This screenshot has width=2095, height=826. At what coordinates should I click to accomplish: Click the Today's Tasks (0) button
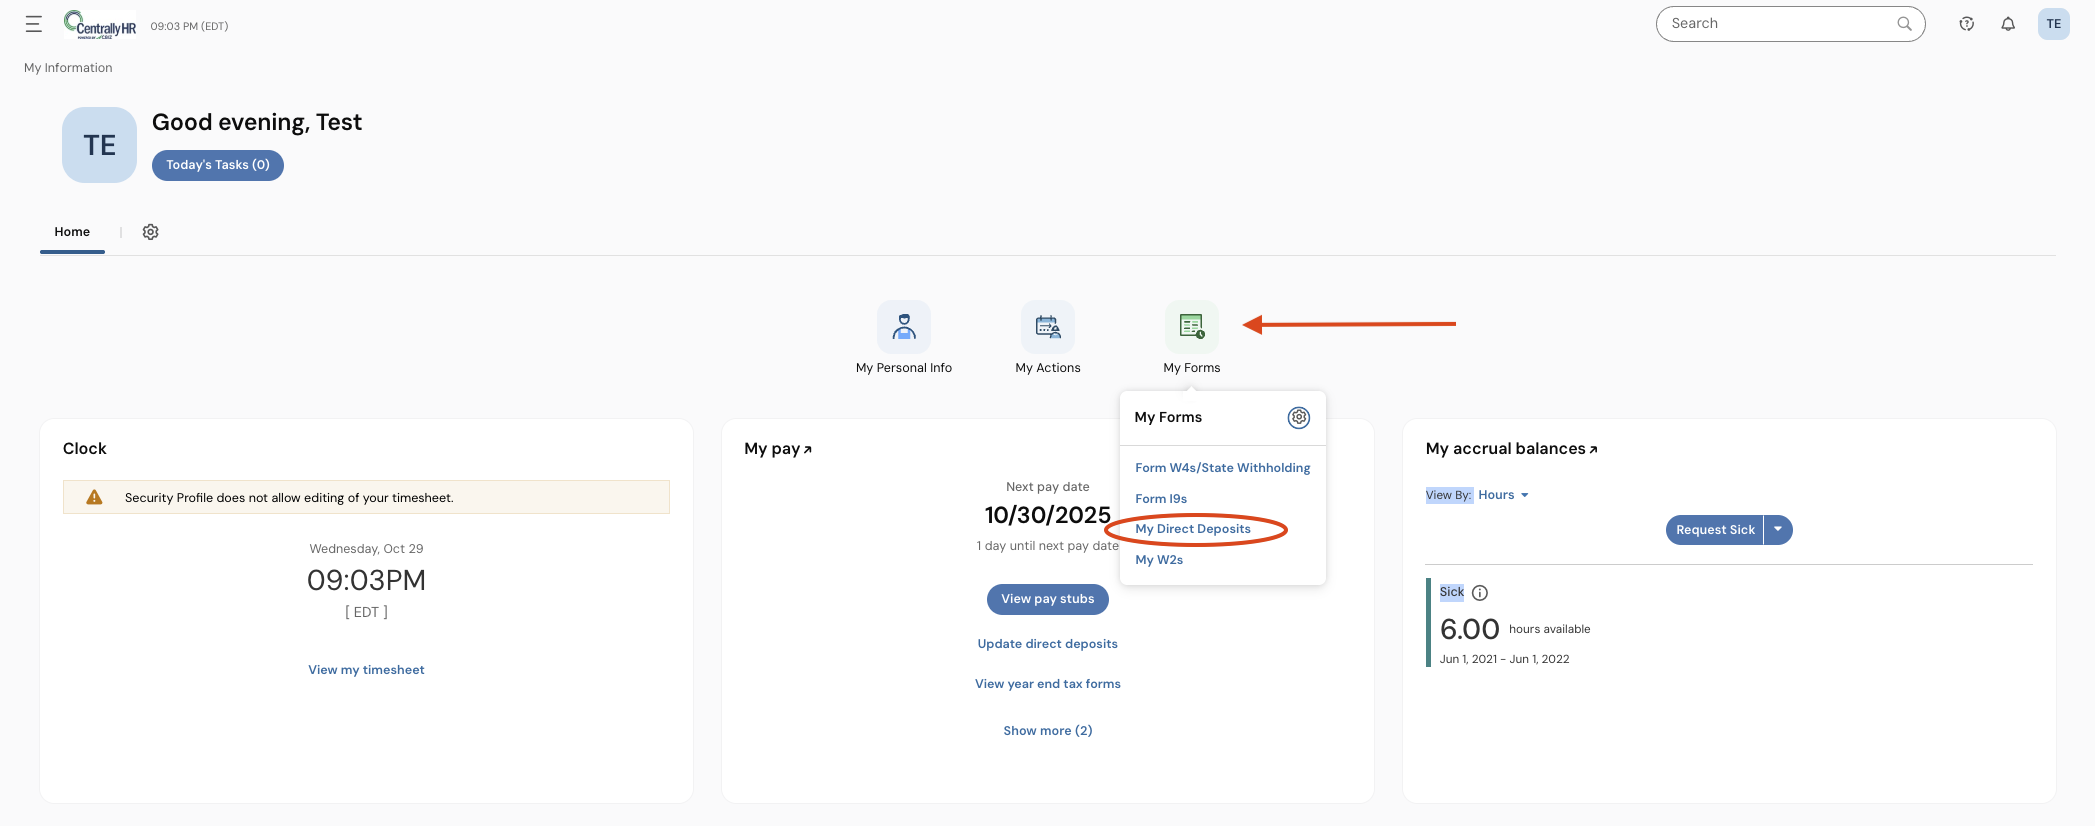[x=218, y=165]
